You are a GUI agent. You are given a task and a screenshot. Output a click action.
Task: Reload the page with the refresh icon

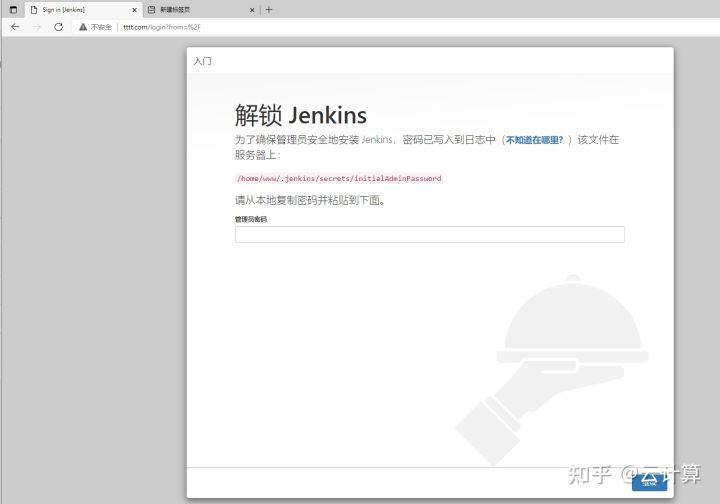[58, 27]
